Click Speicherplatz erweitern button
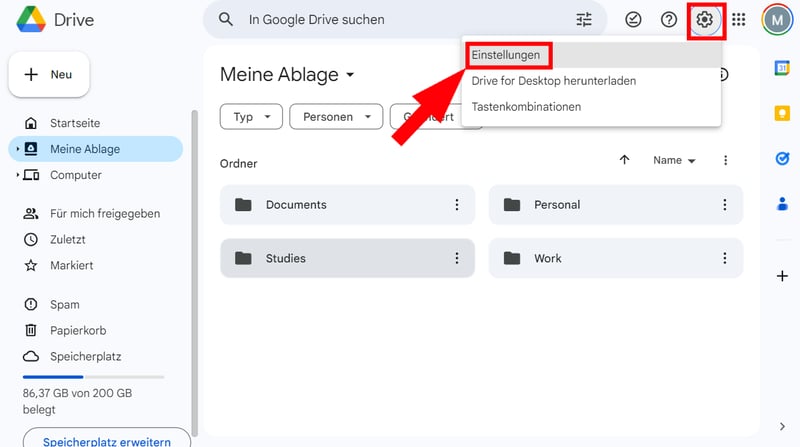Image resolution: width=800 pixels, height=447 pixels. (x=105, y=439)
